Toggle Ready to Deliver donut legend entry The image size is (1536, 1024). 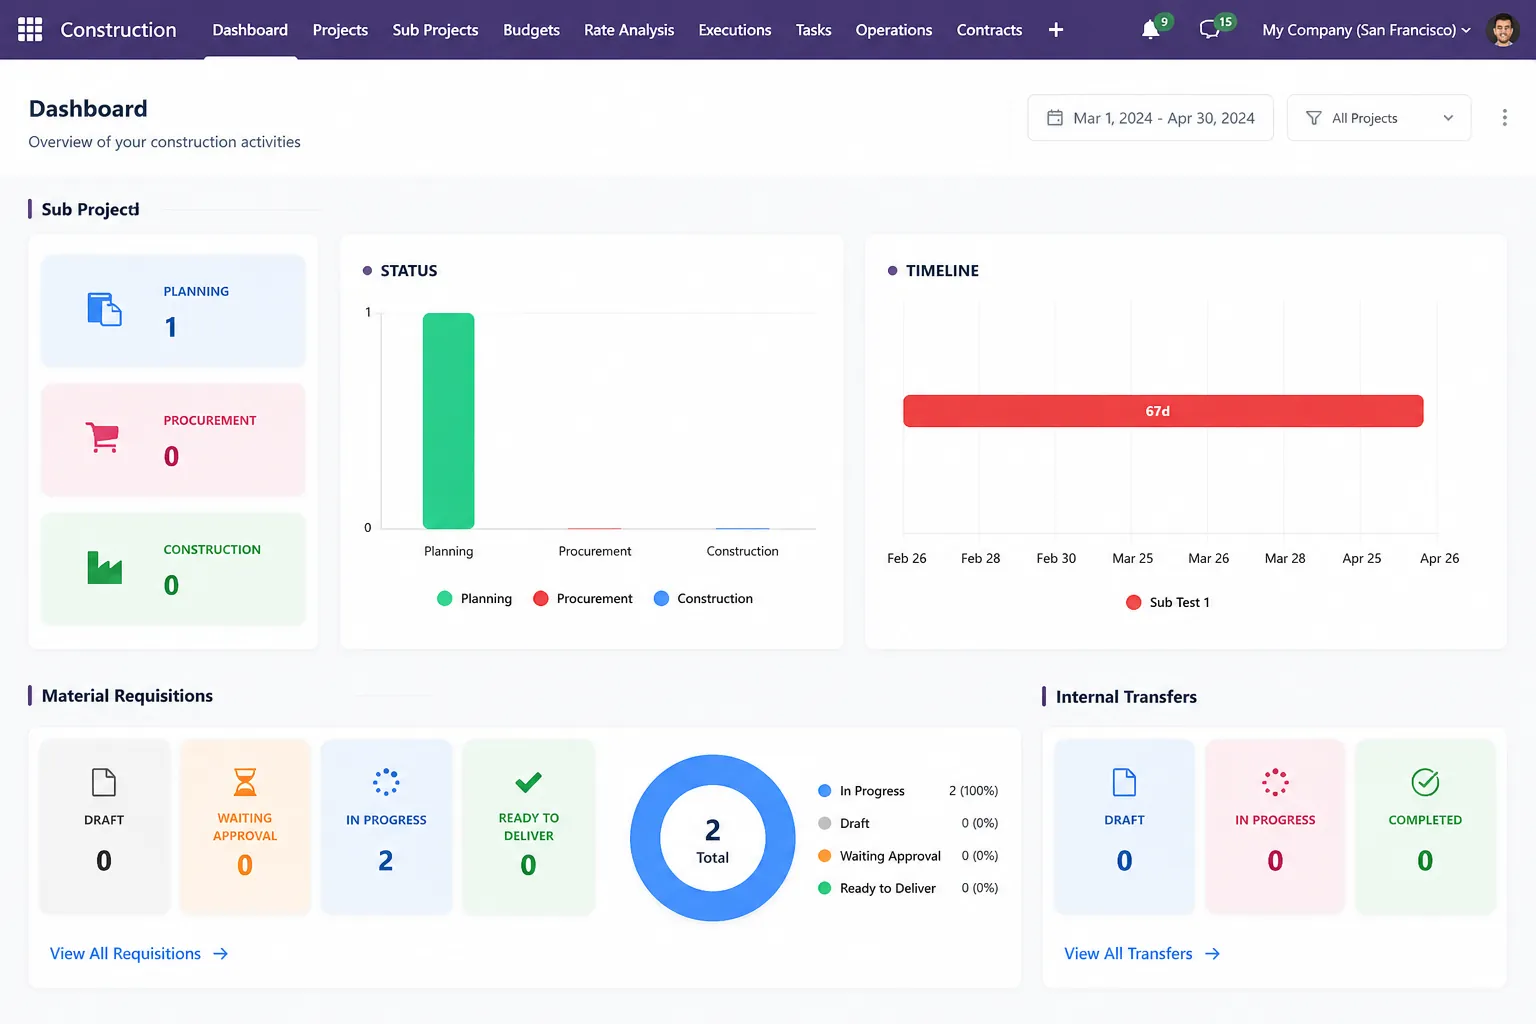(x=877, y=888)
